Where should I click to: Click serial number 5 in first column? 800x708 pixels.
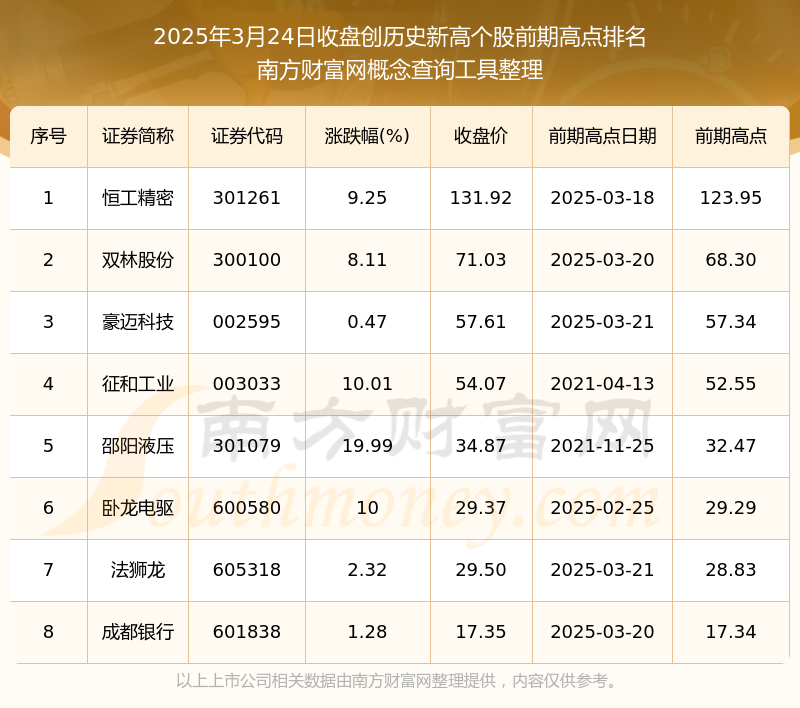(x=48, y=446)
